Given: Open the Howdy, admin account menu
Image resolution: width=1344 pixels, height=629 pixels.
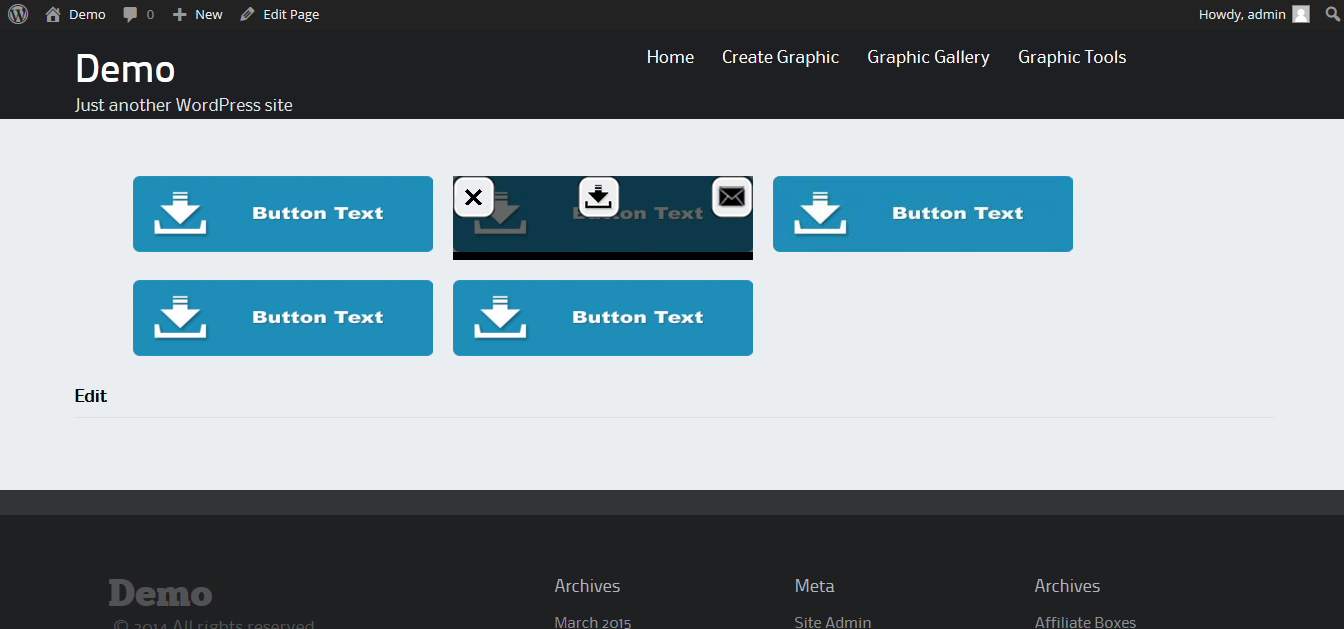Looking at the screenshot, I should tap(1242, 14).
